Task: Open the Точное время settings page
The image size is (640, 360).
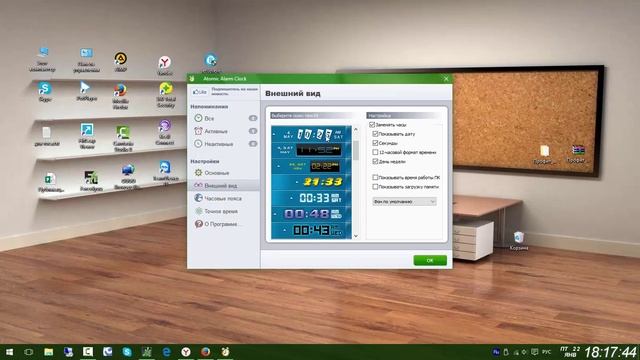Action: pos(223,211)
